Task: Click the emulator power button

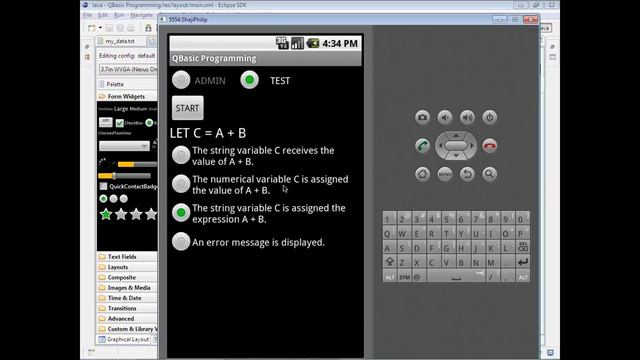Action: [490, 118]
